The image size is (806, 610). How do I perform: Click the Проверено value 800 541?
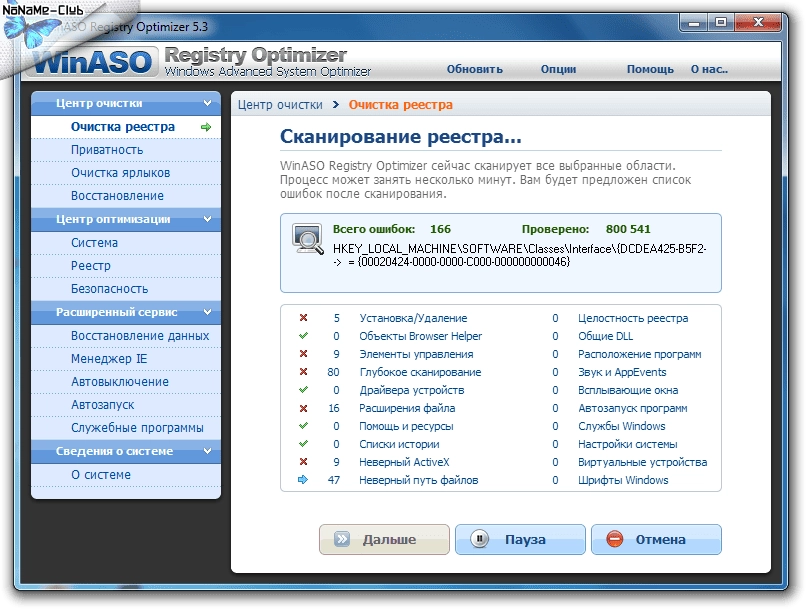point(628,229)
